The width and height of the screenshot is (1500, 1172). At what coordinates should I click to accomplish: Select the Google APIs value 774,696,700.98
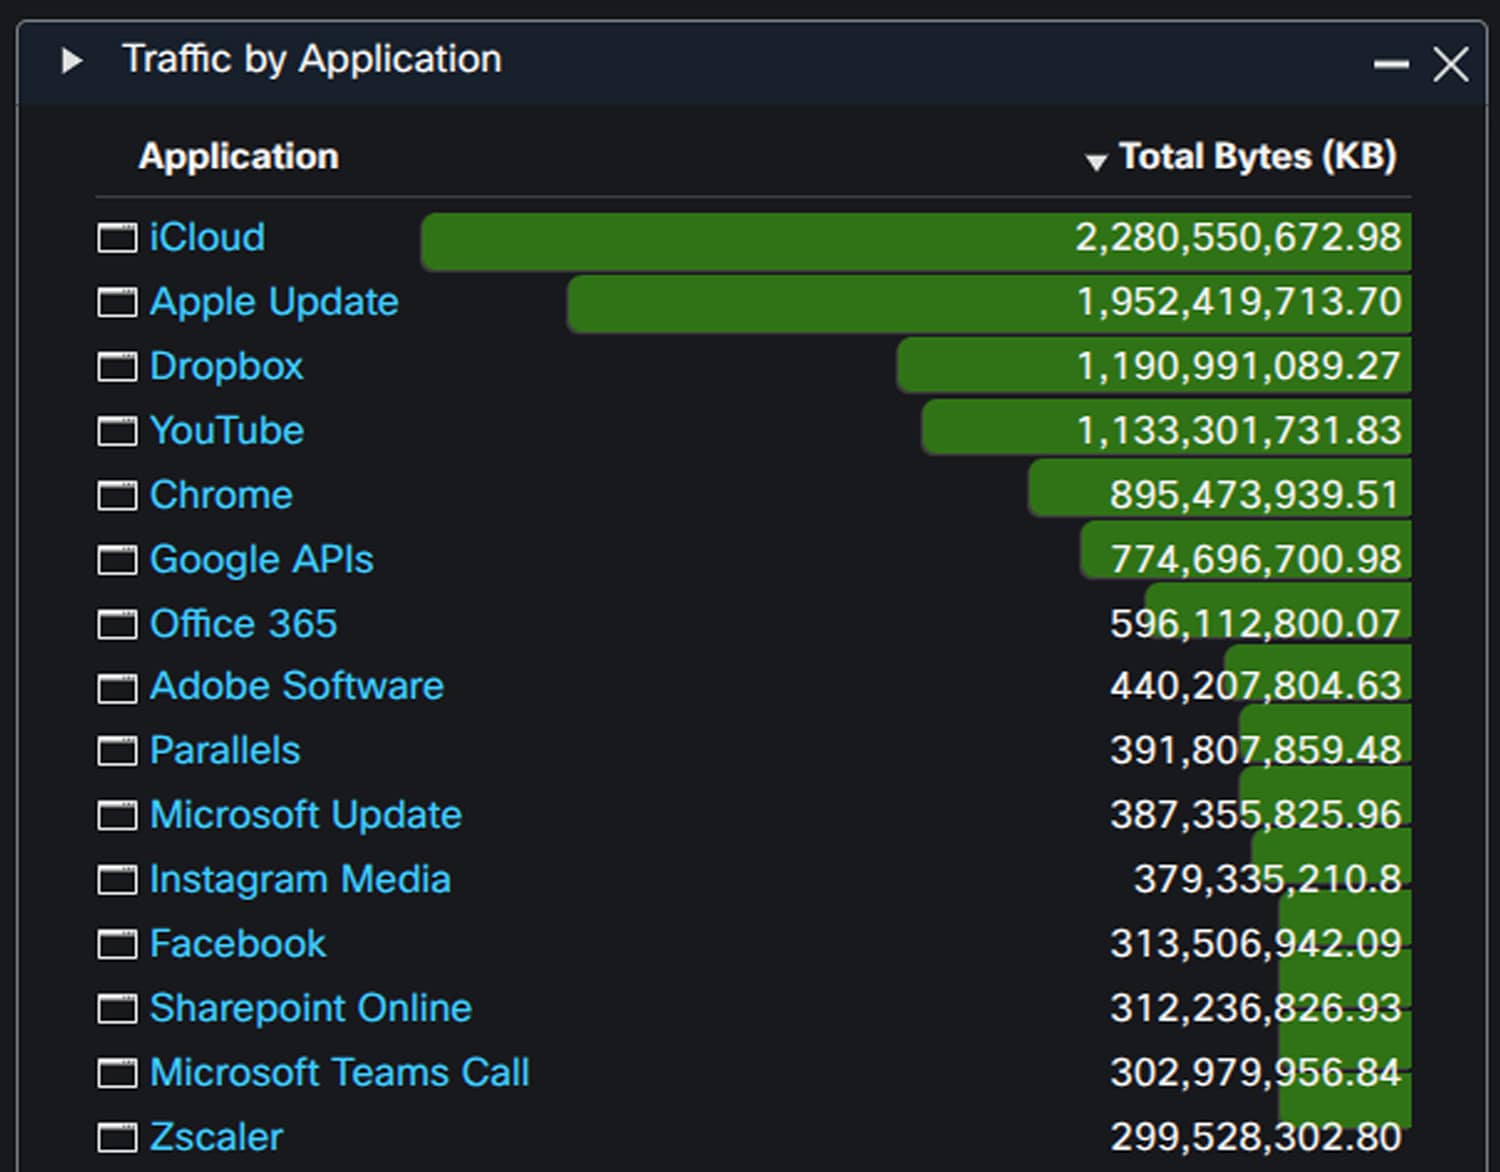coord(1256,559)
